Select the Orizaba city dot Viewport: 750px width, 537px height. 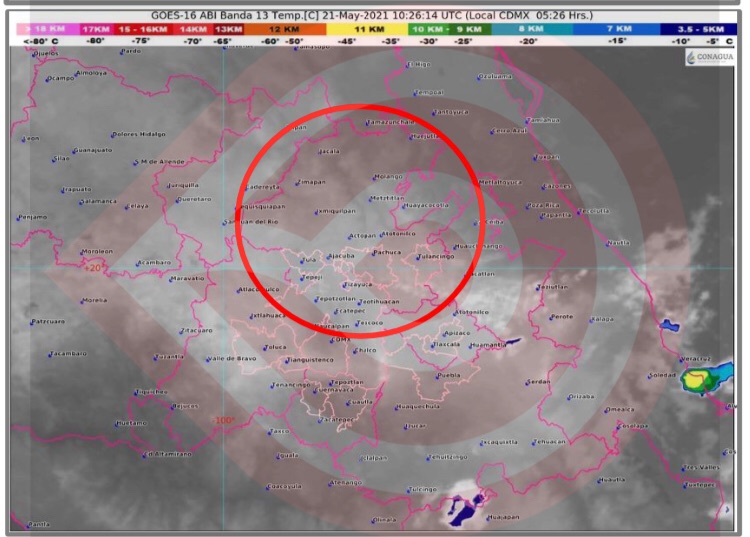coord(568,397)
